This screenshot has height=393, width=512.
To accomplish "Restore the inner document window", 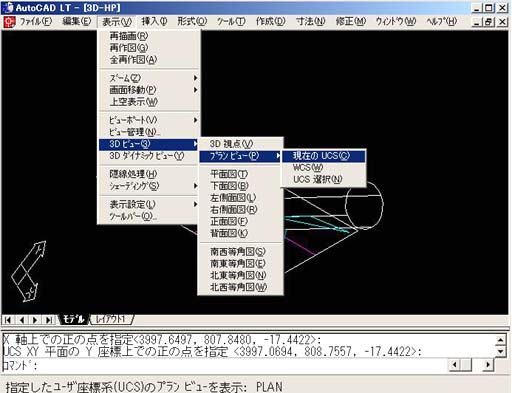I will tap(489, 22).
